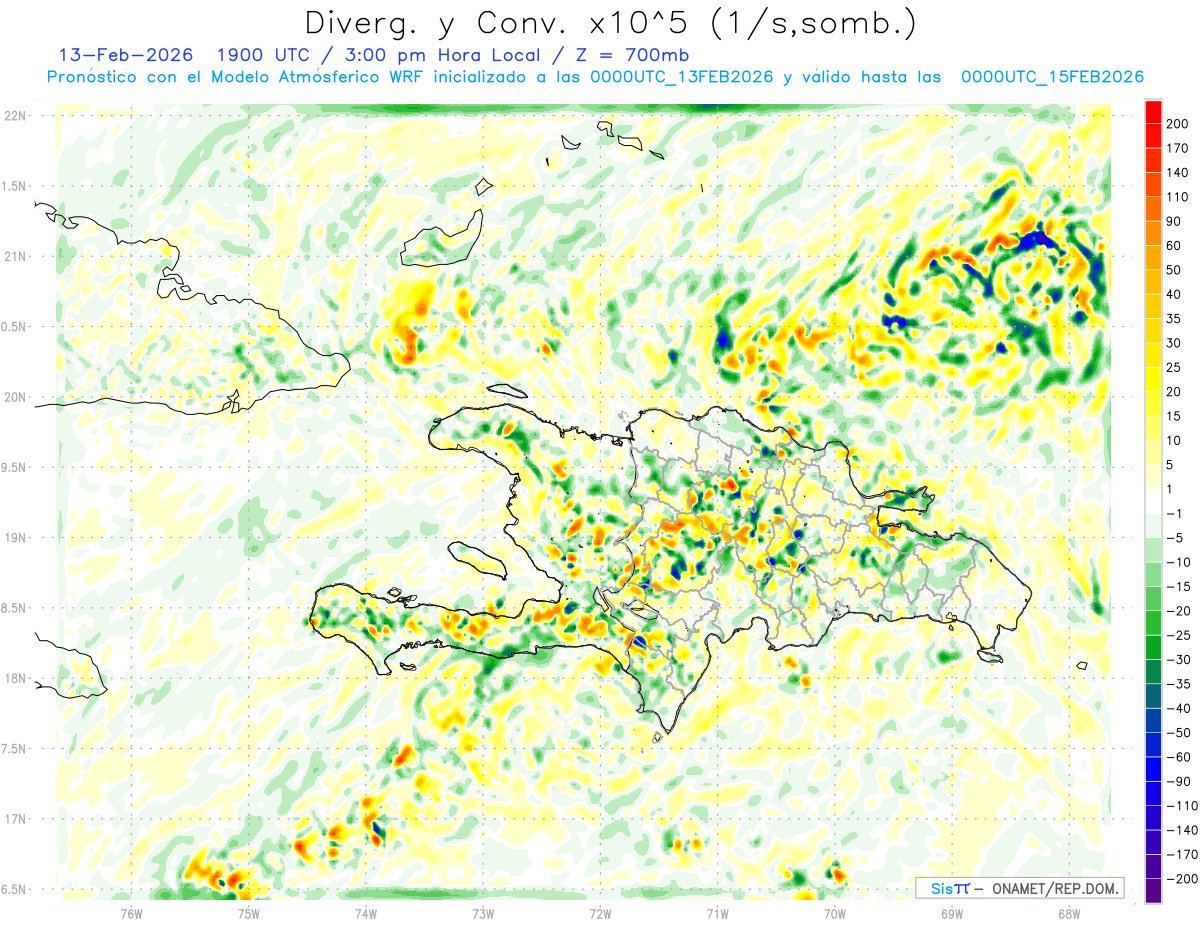Click 'Pronóstico con el Modelo Atmósferico WRF' text

click(237, 77)
